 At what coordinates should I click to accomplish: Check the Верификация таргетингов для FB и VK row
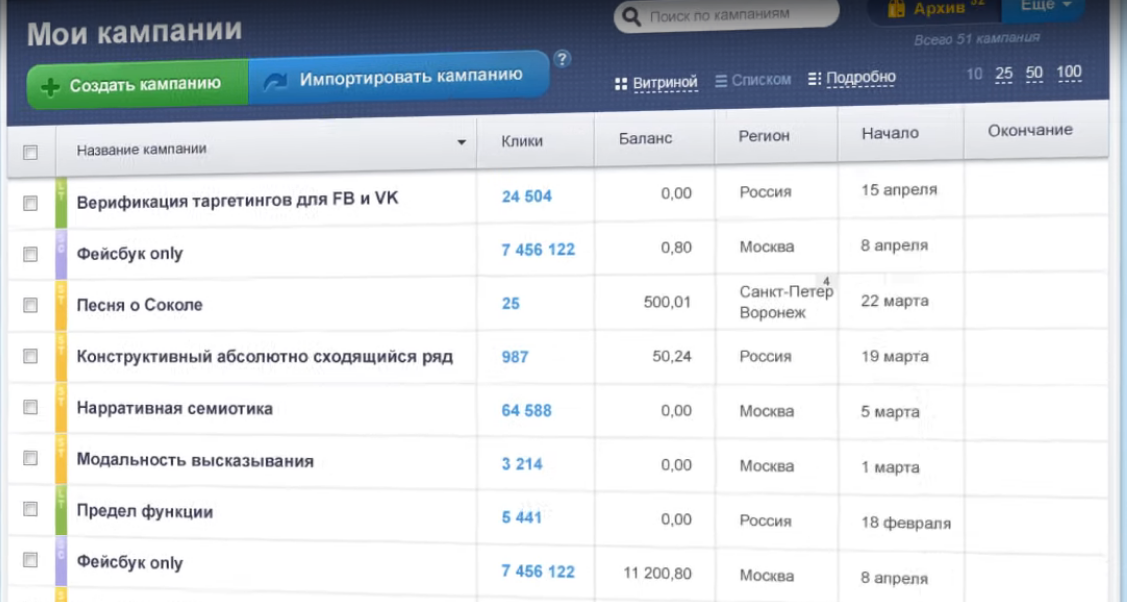pos(30,203)
